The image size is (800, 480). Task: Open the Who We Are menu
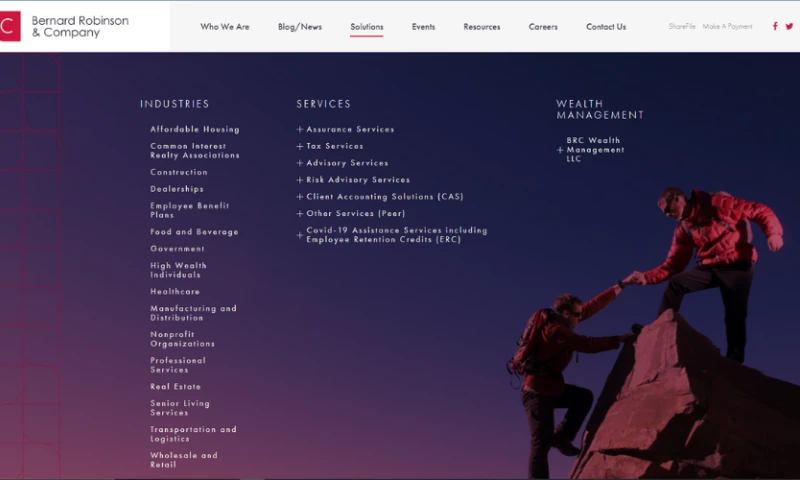pyautogui.click(x=225, y=27)
